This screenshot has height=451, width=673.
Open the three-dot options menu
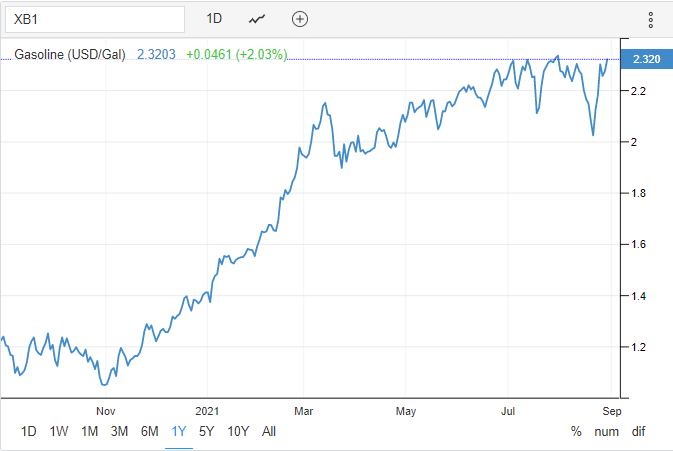tap(650, 19)
